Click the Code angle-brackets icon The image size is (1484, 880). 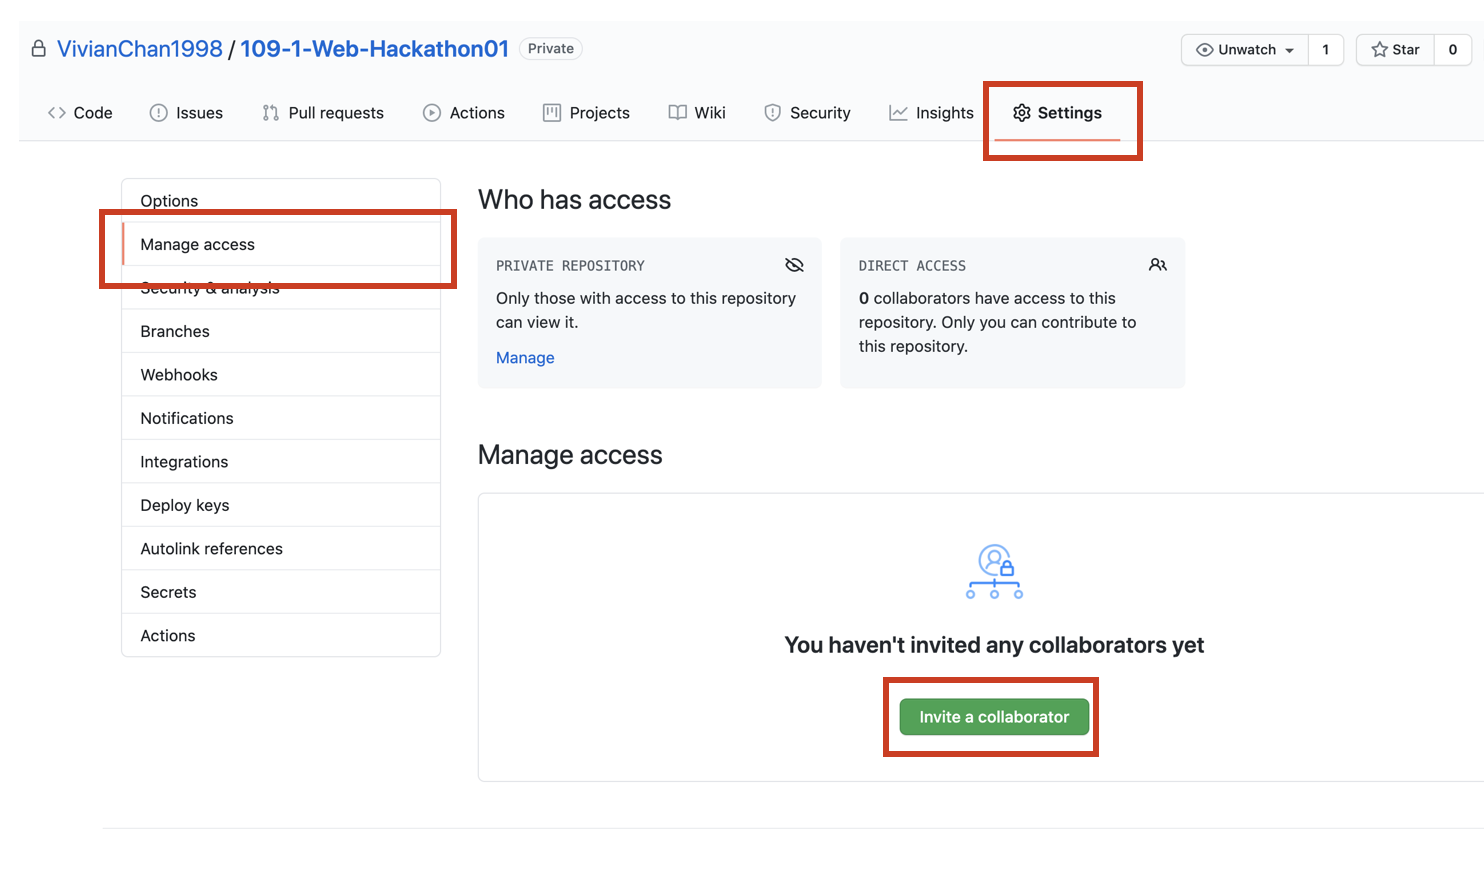pyautogui.click(x=57, y=113)
